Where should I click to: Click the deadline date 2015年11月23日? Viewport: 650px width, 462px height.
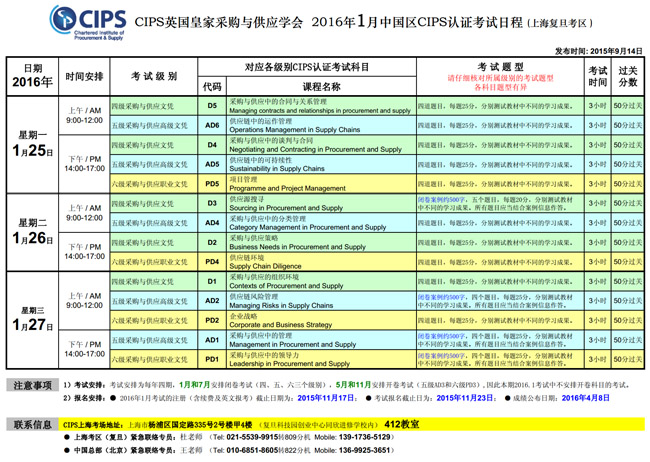[465, 398]
